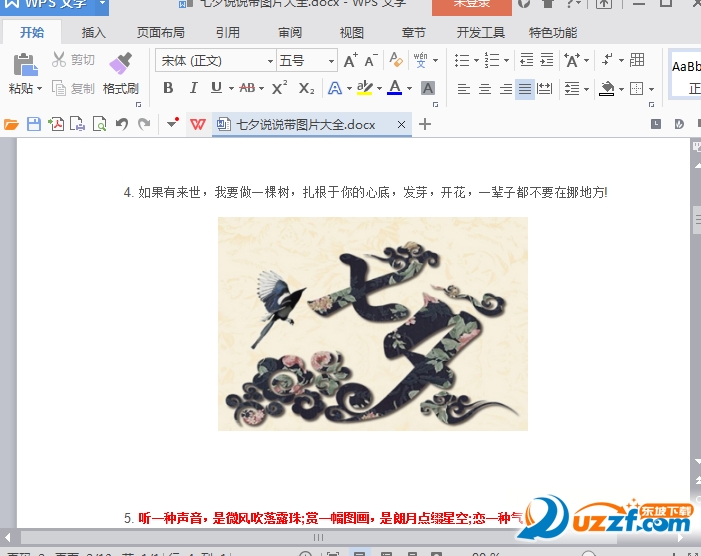Open the 页面布局 ribbon tab

(x=160, y=33)
